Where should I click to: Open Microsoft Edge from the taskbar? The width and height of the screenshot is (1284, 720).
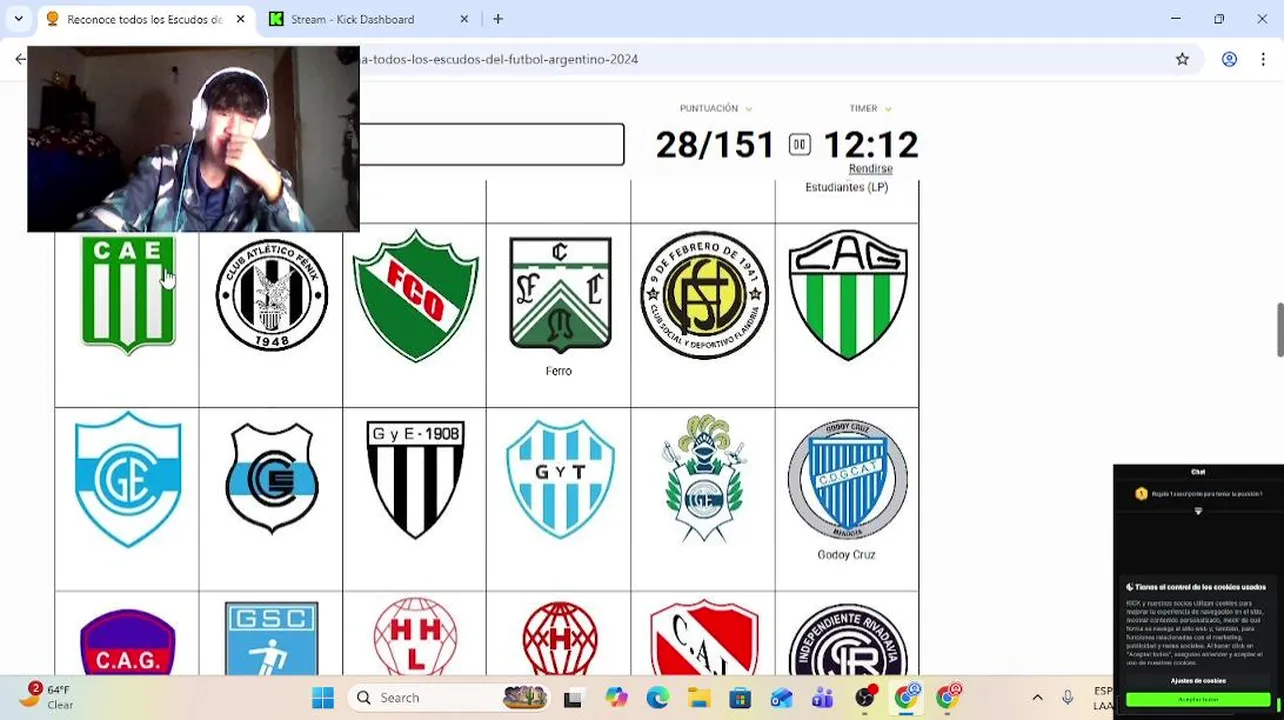pyautogui.click(x=657, y=698)
